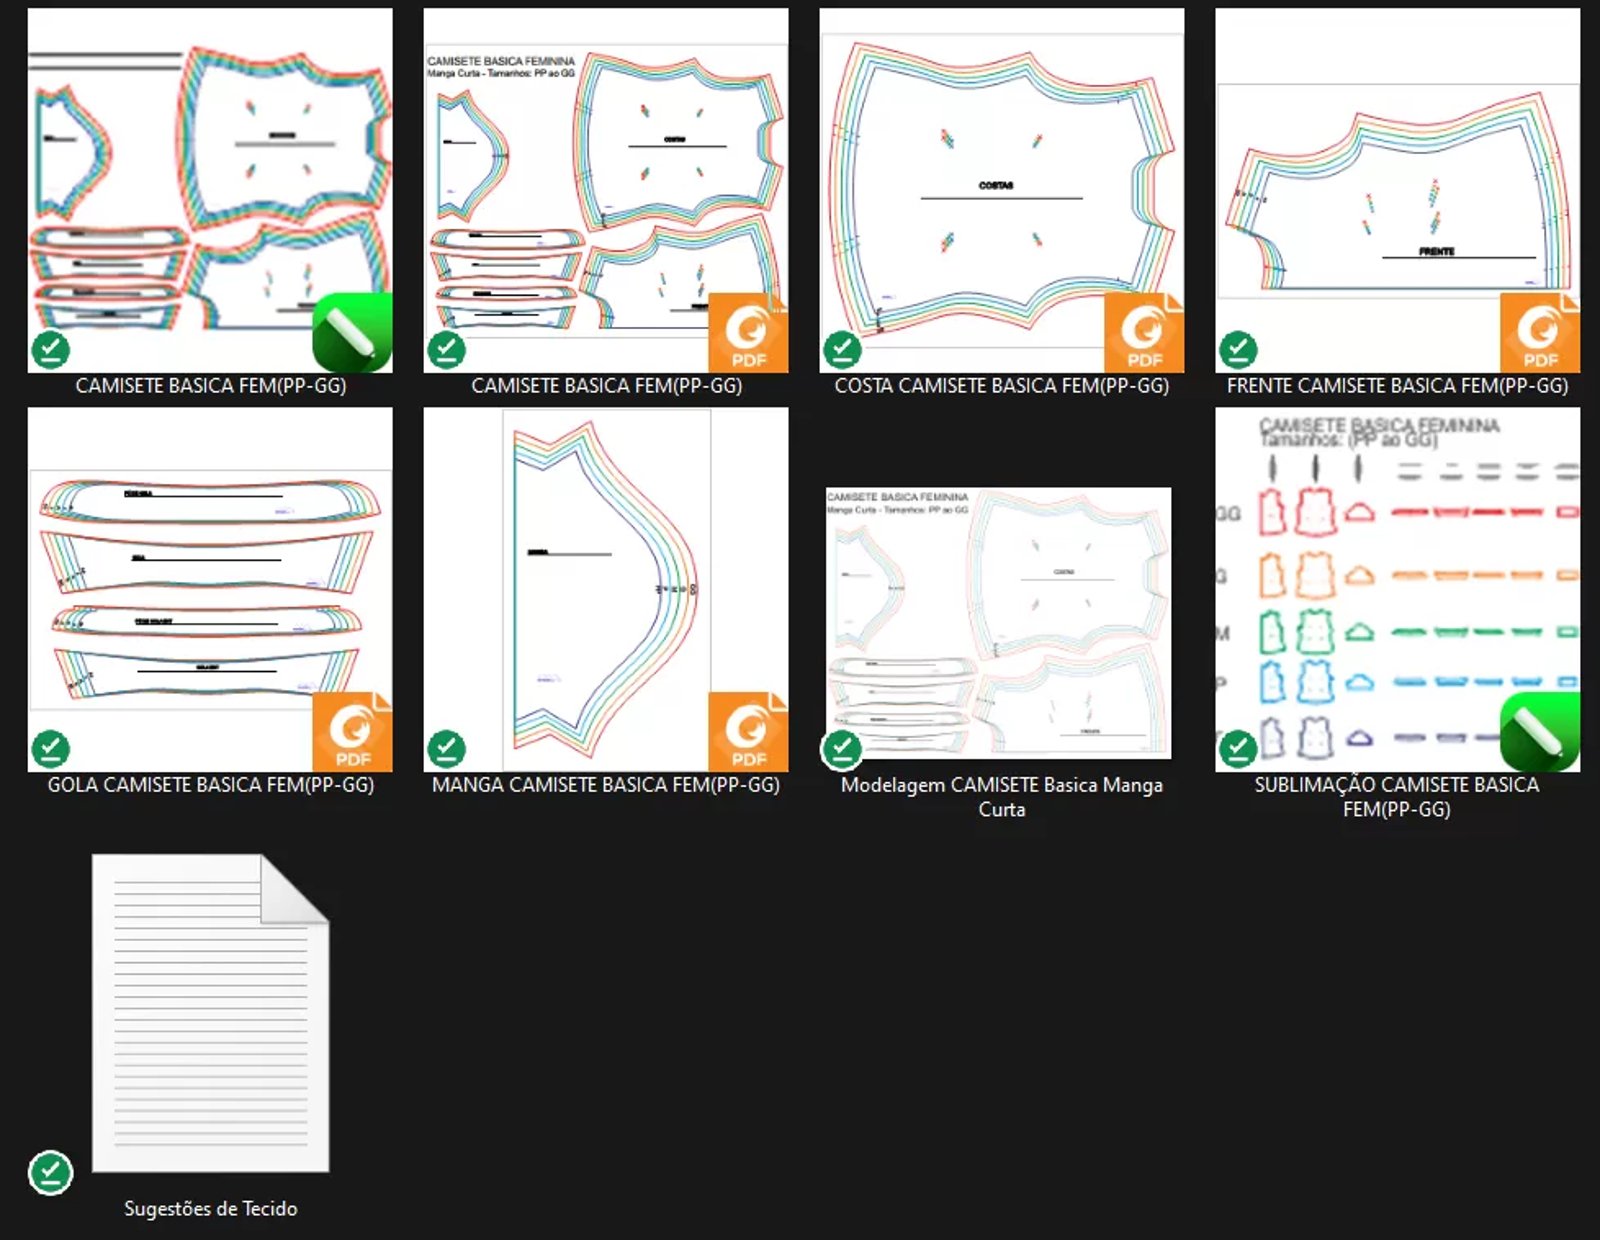Open the MANGA CAMISETE sleeve pattern thumbnail

pyautogui.click(x=605, y=589)
